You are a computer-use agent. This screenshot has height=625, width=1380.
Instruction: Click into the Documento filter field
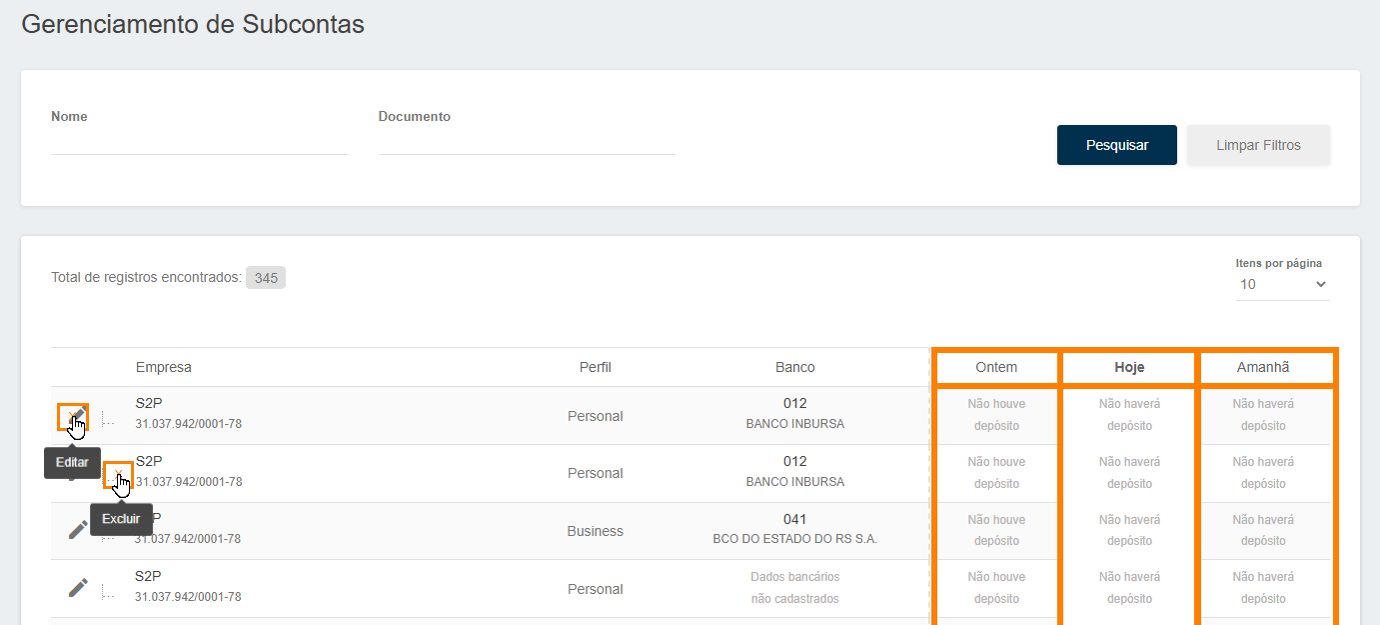coord(526,141)
